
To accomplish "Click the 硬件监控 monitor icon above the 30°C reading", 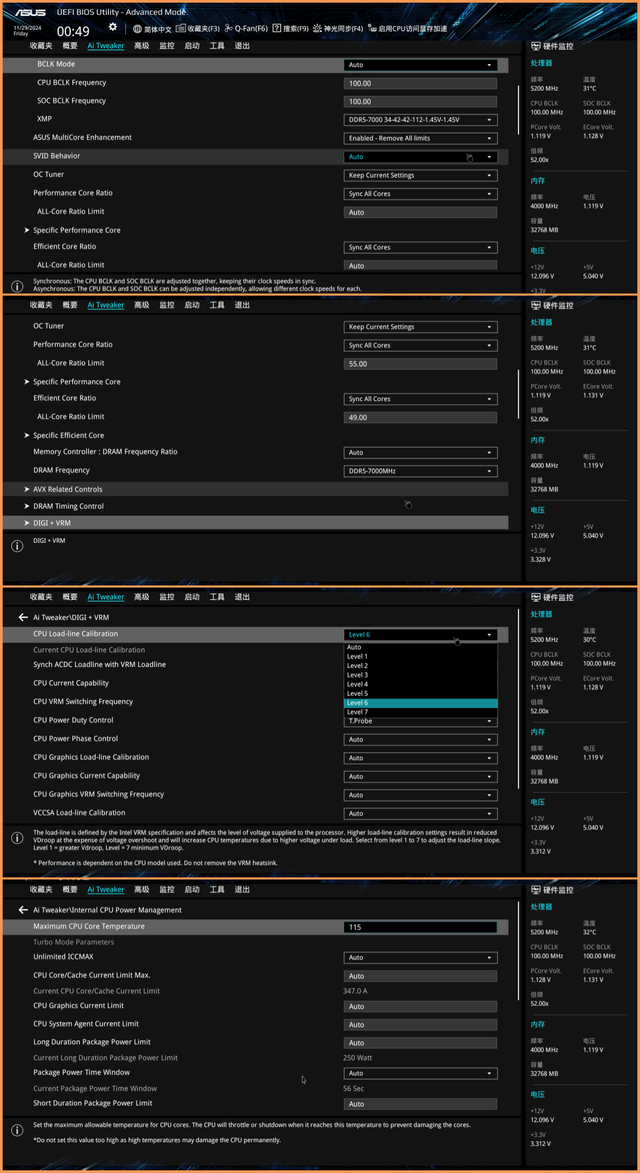I will pyautogui.click(x=535, y=597).
